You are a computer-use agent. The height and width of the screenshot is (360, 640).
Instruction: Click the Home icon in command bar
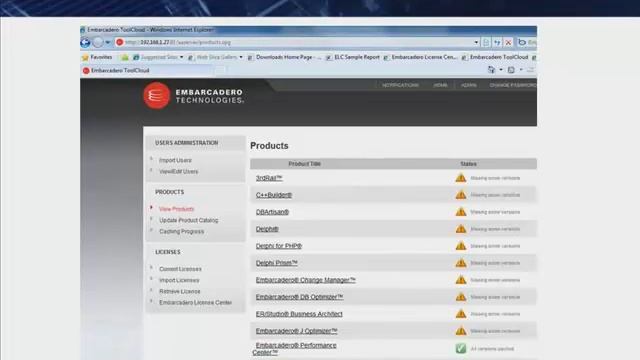491,70
